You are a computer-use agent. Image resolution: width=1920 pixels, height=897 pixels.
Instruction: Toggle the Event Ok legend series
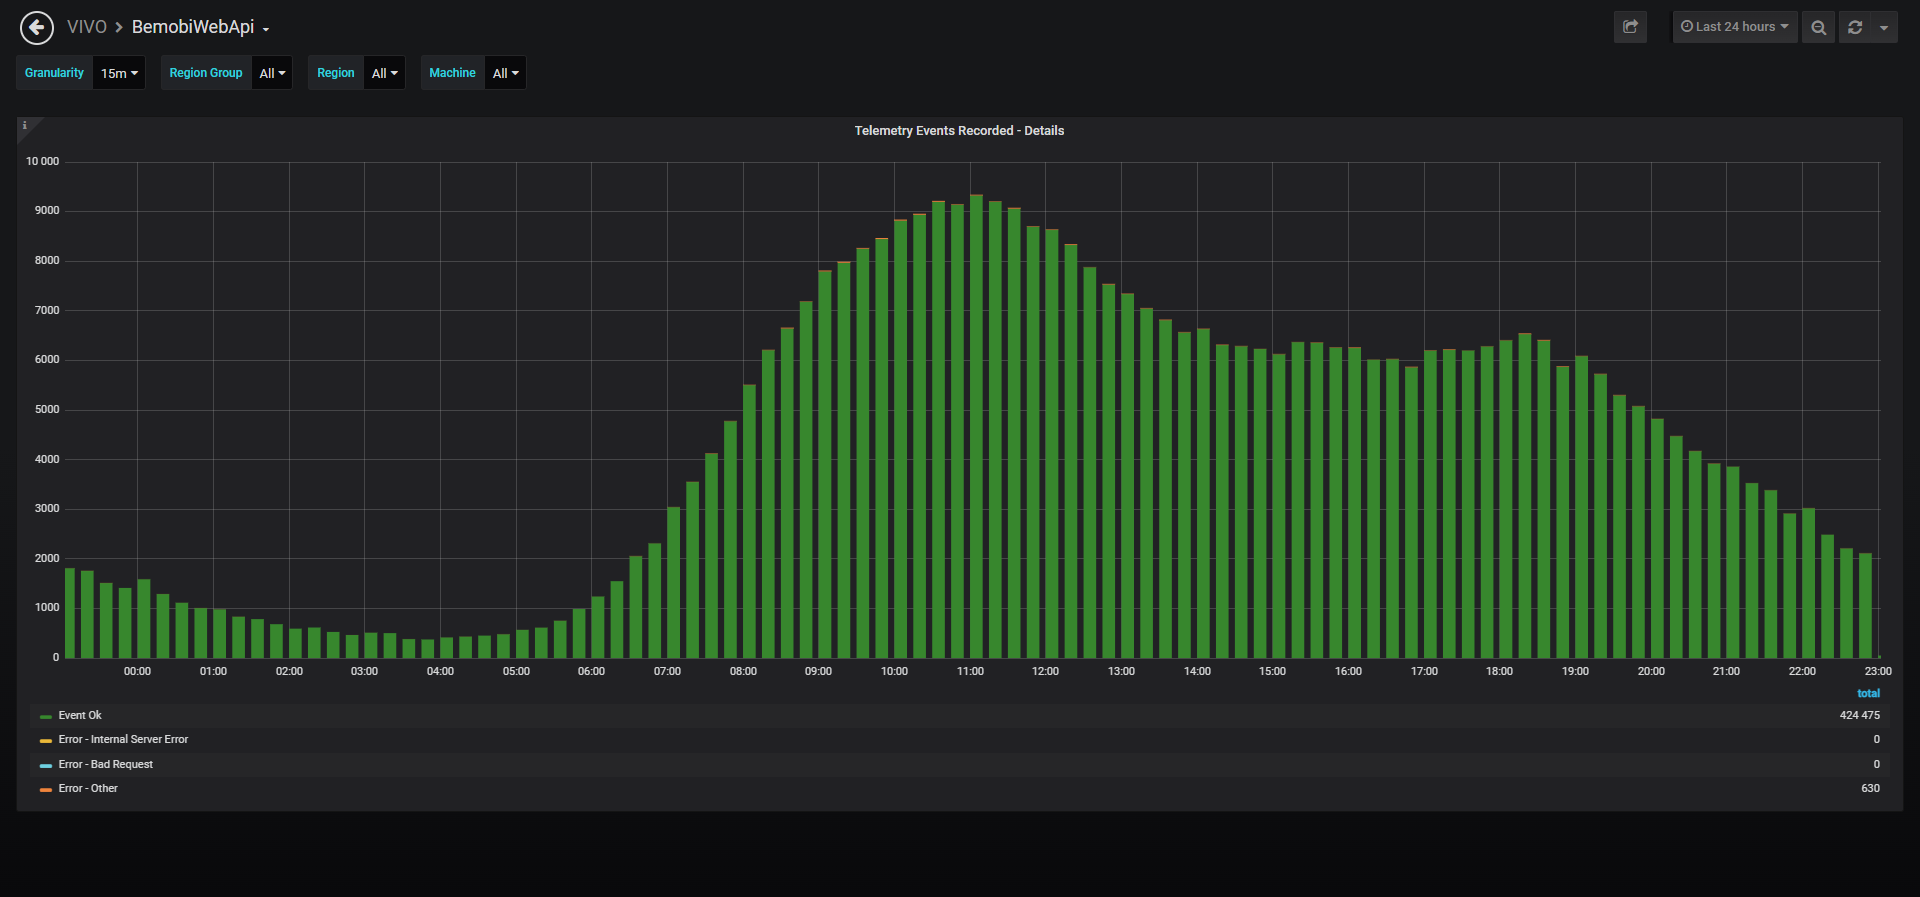pyautogui.click(x=80, y=716)
